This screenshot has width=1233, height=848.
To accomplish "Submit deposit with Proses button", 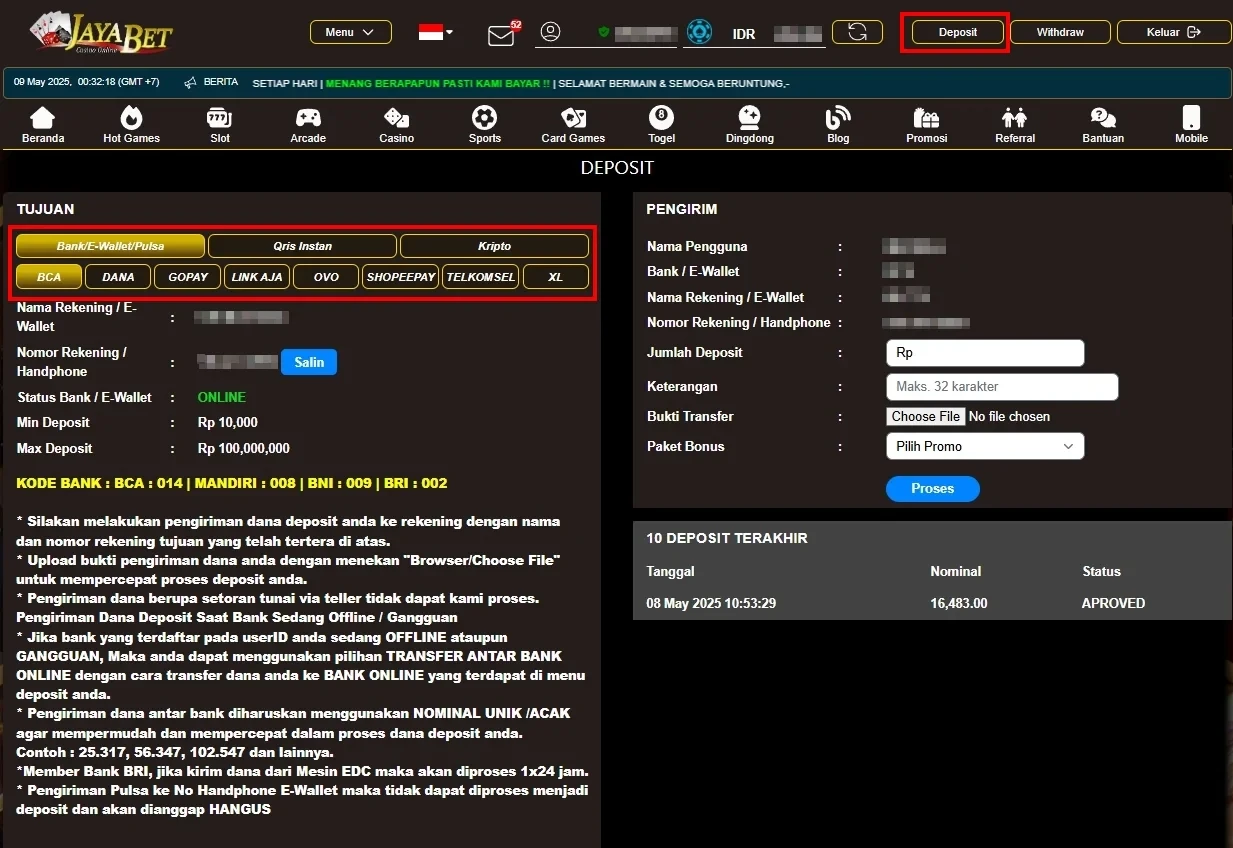I will 932,488.
